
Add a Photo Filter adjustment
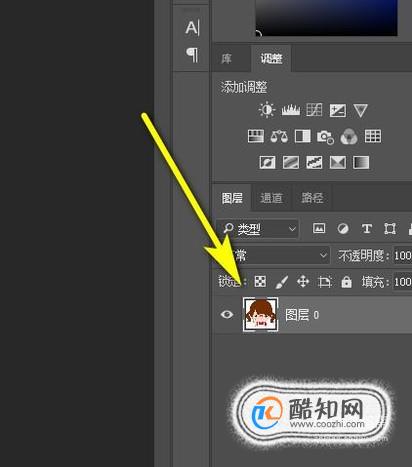click(x=325, y=137)
